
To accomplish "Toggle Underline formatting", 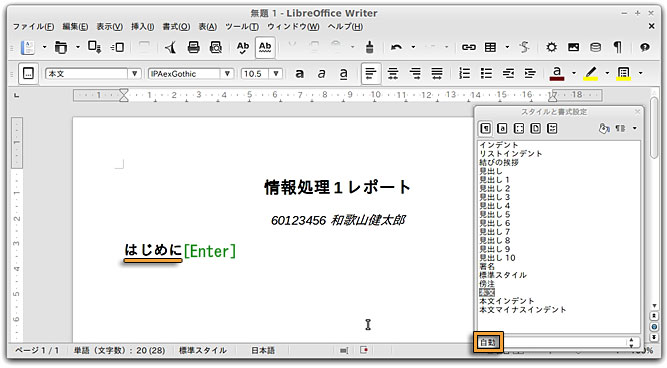I will [344, 74].
